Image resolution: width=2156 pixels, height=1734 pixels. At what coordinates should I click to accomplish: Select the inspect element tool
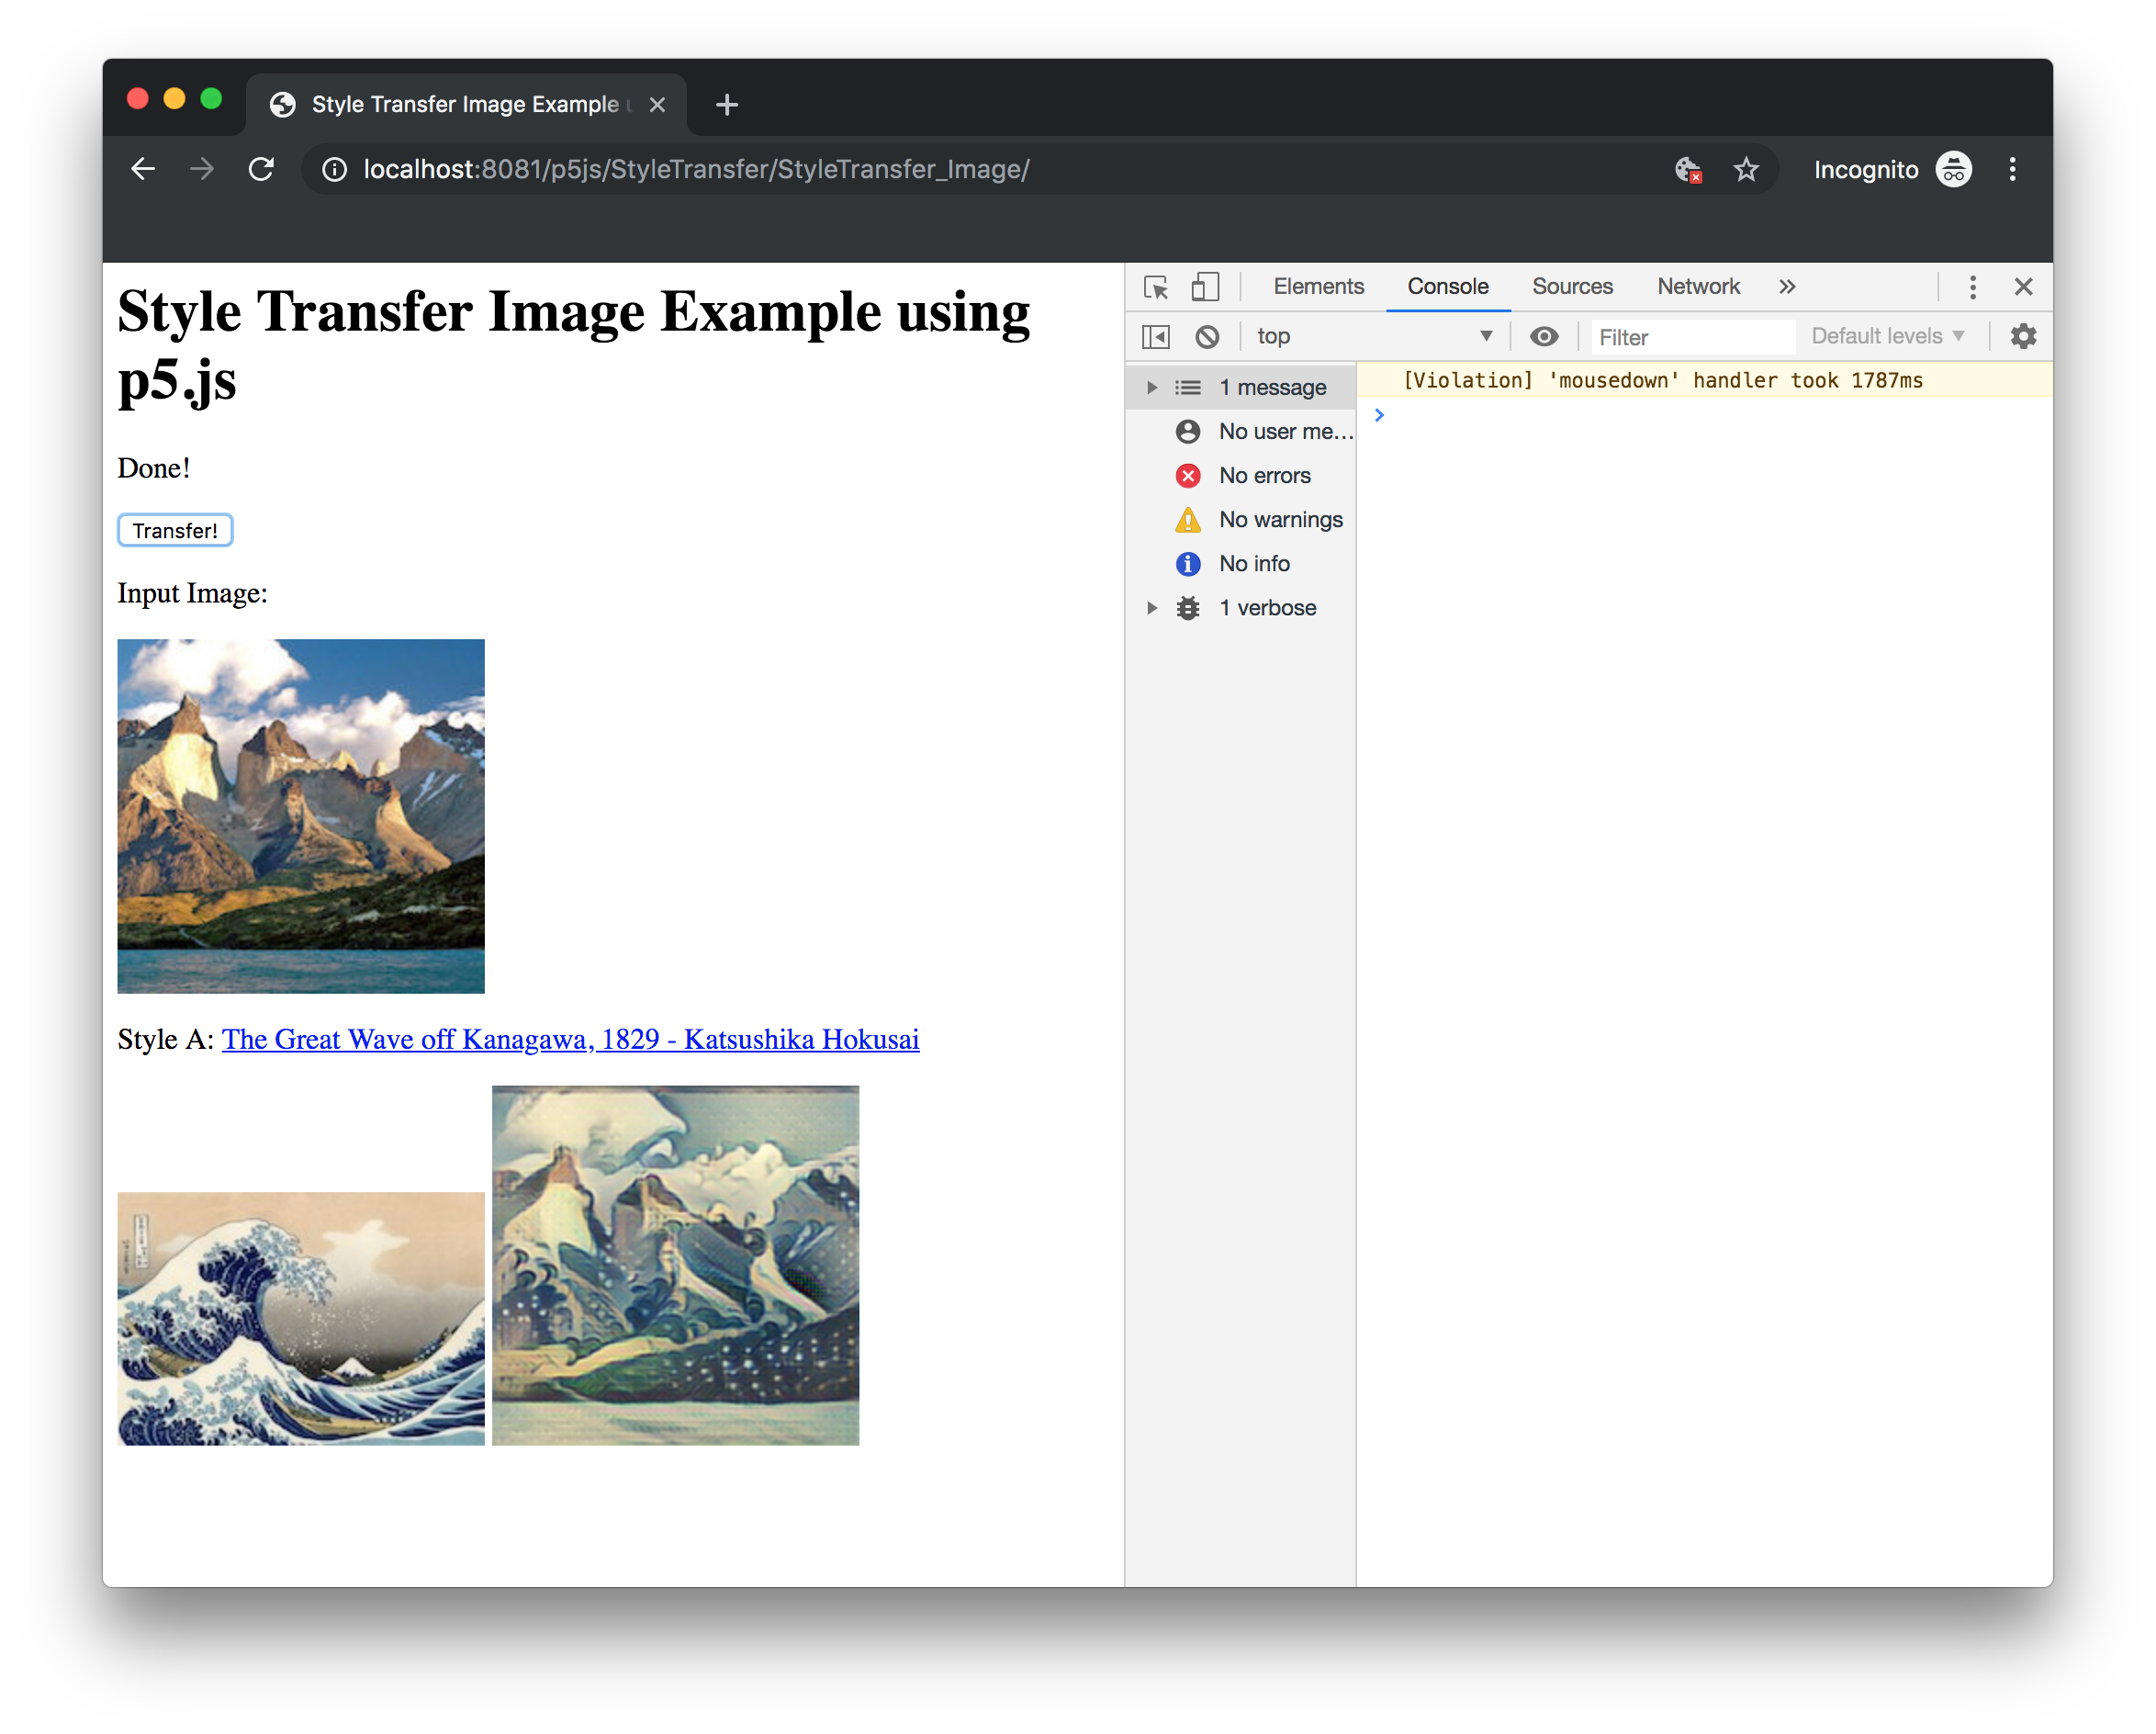pyautogui.click(x=1156, y=287)
